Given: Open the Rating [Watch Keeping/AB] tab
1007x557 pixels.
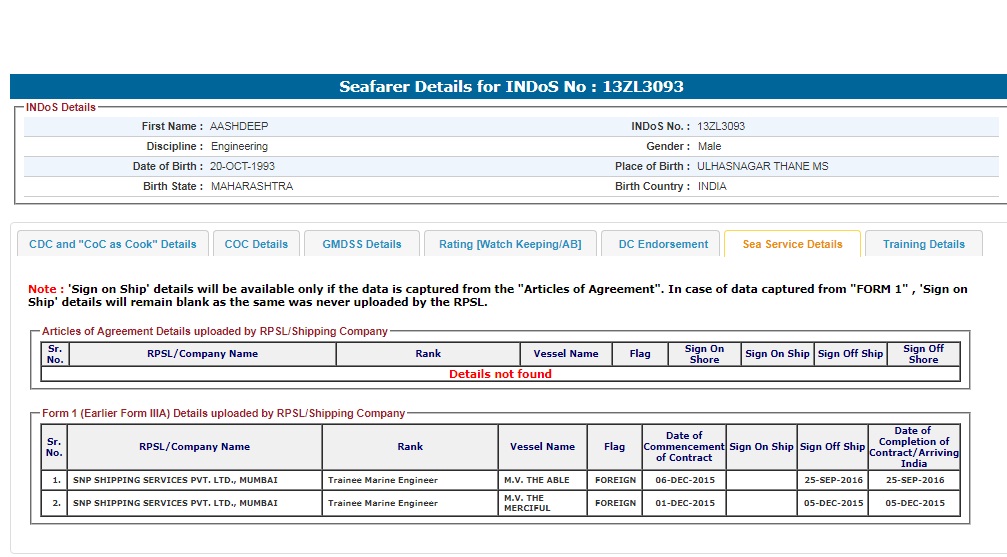Looking at the screenshot, I should coord(510,244).
